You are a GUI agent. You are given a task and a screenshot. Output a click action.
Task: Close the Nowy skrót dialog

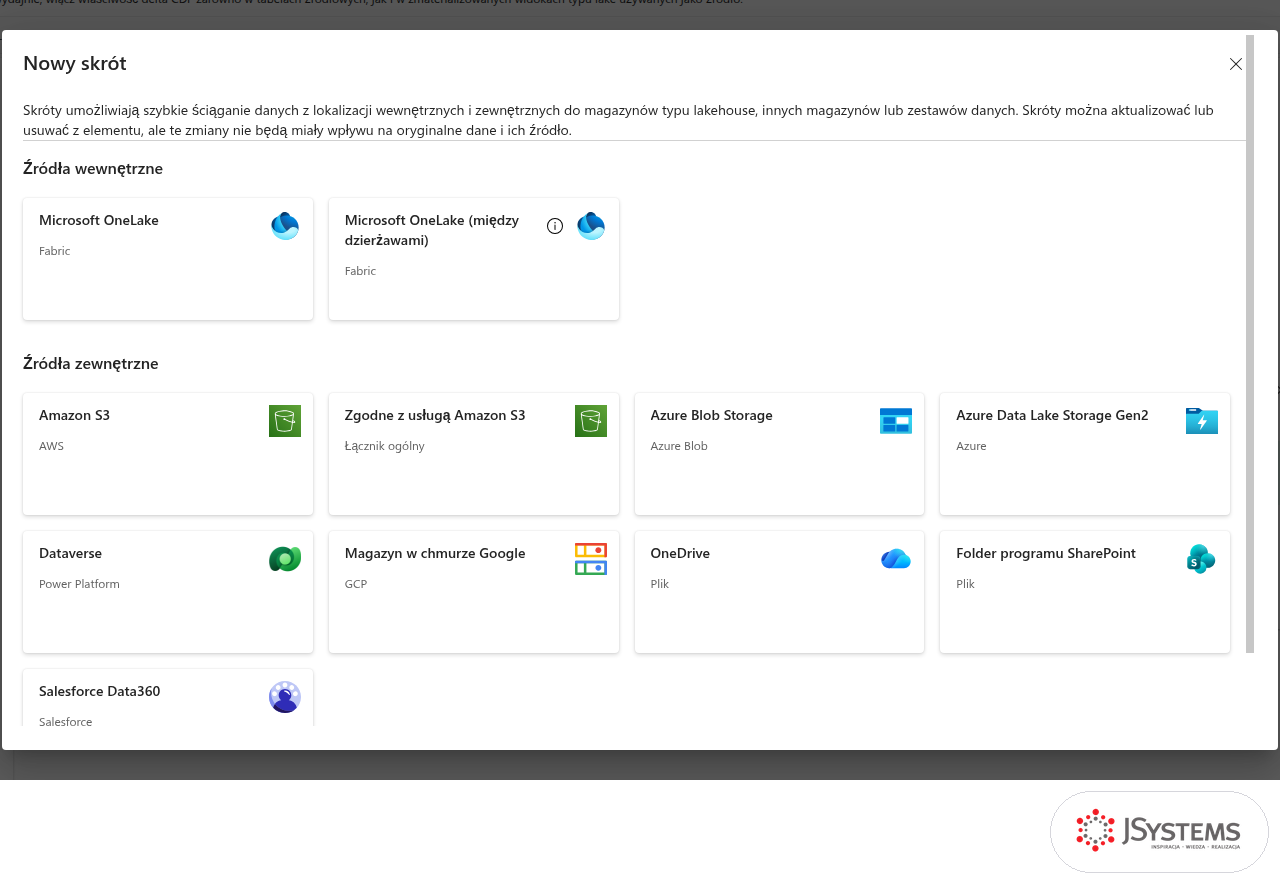coord(1236,64)
